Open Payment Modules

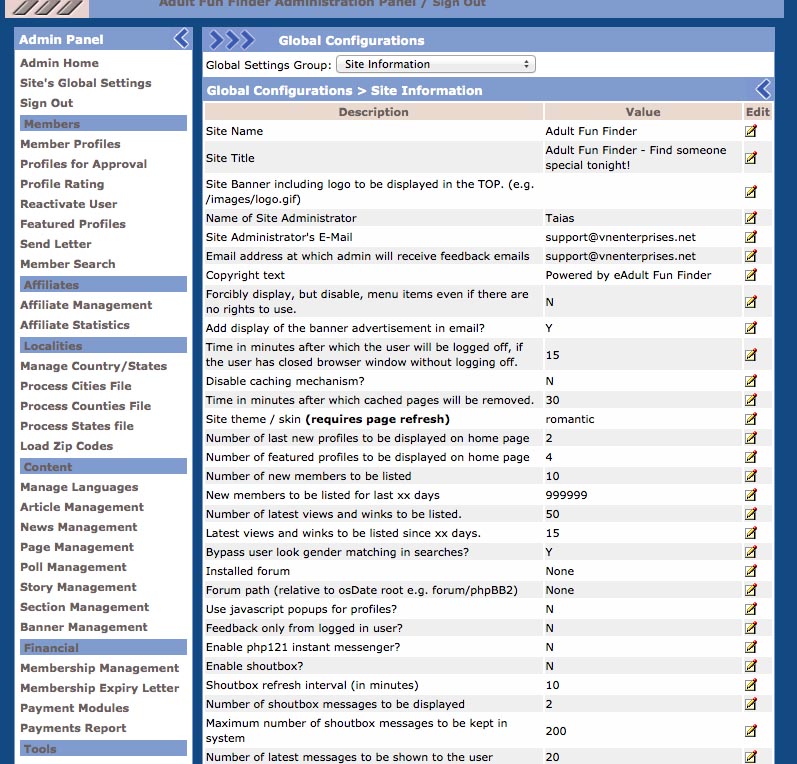tap(74, 708)
